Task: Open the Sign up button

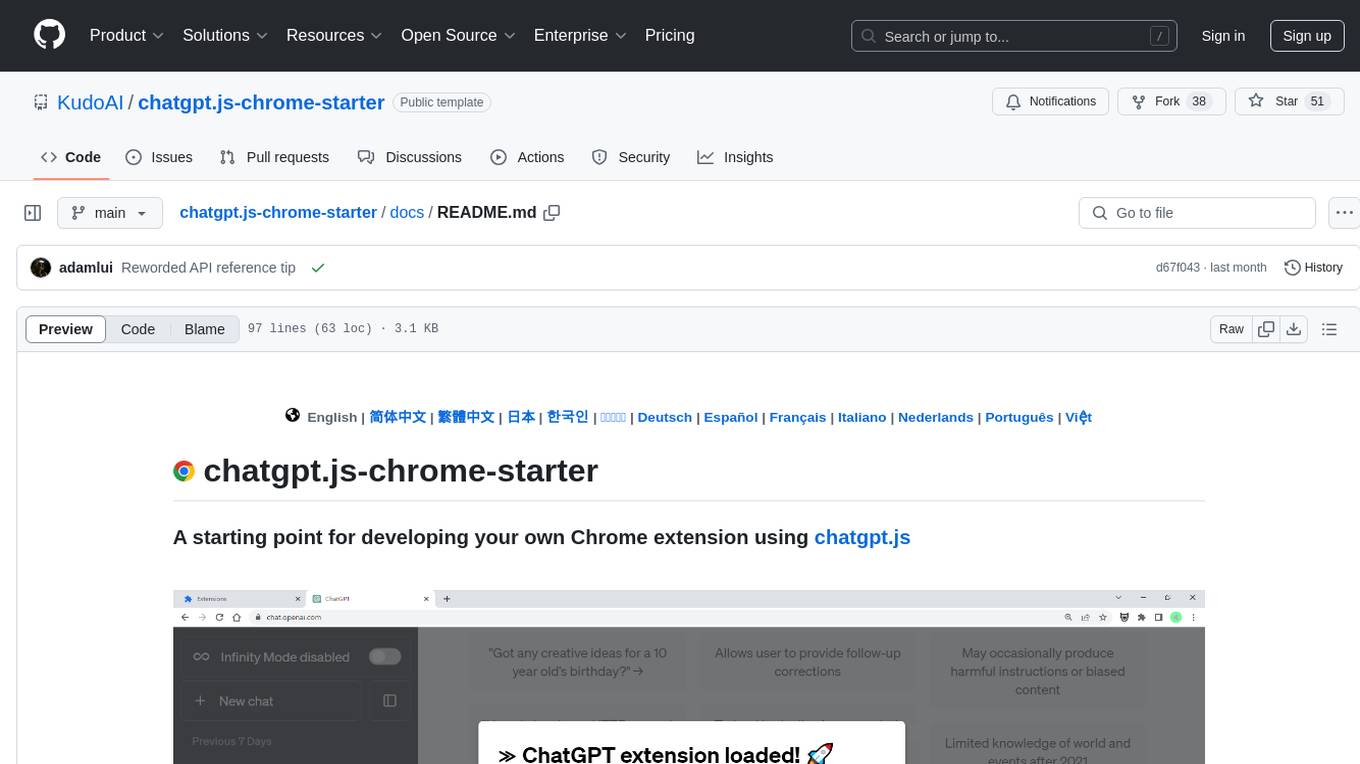Action: click(x=1307, y=36)
